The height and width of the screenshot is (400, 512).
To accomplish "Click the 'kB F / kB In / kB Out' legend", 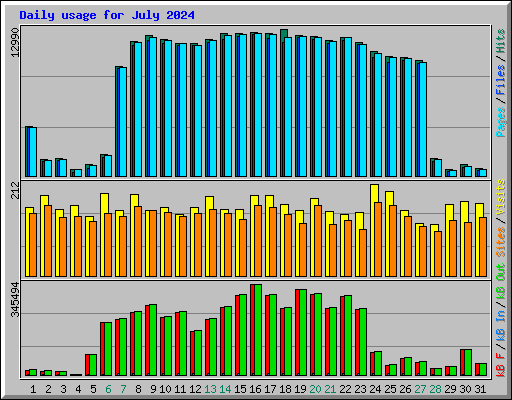I will [501, 320].
